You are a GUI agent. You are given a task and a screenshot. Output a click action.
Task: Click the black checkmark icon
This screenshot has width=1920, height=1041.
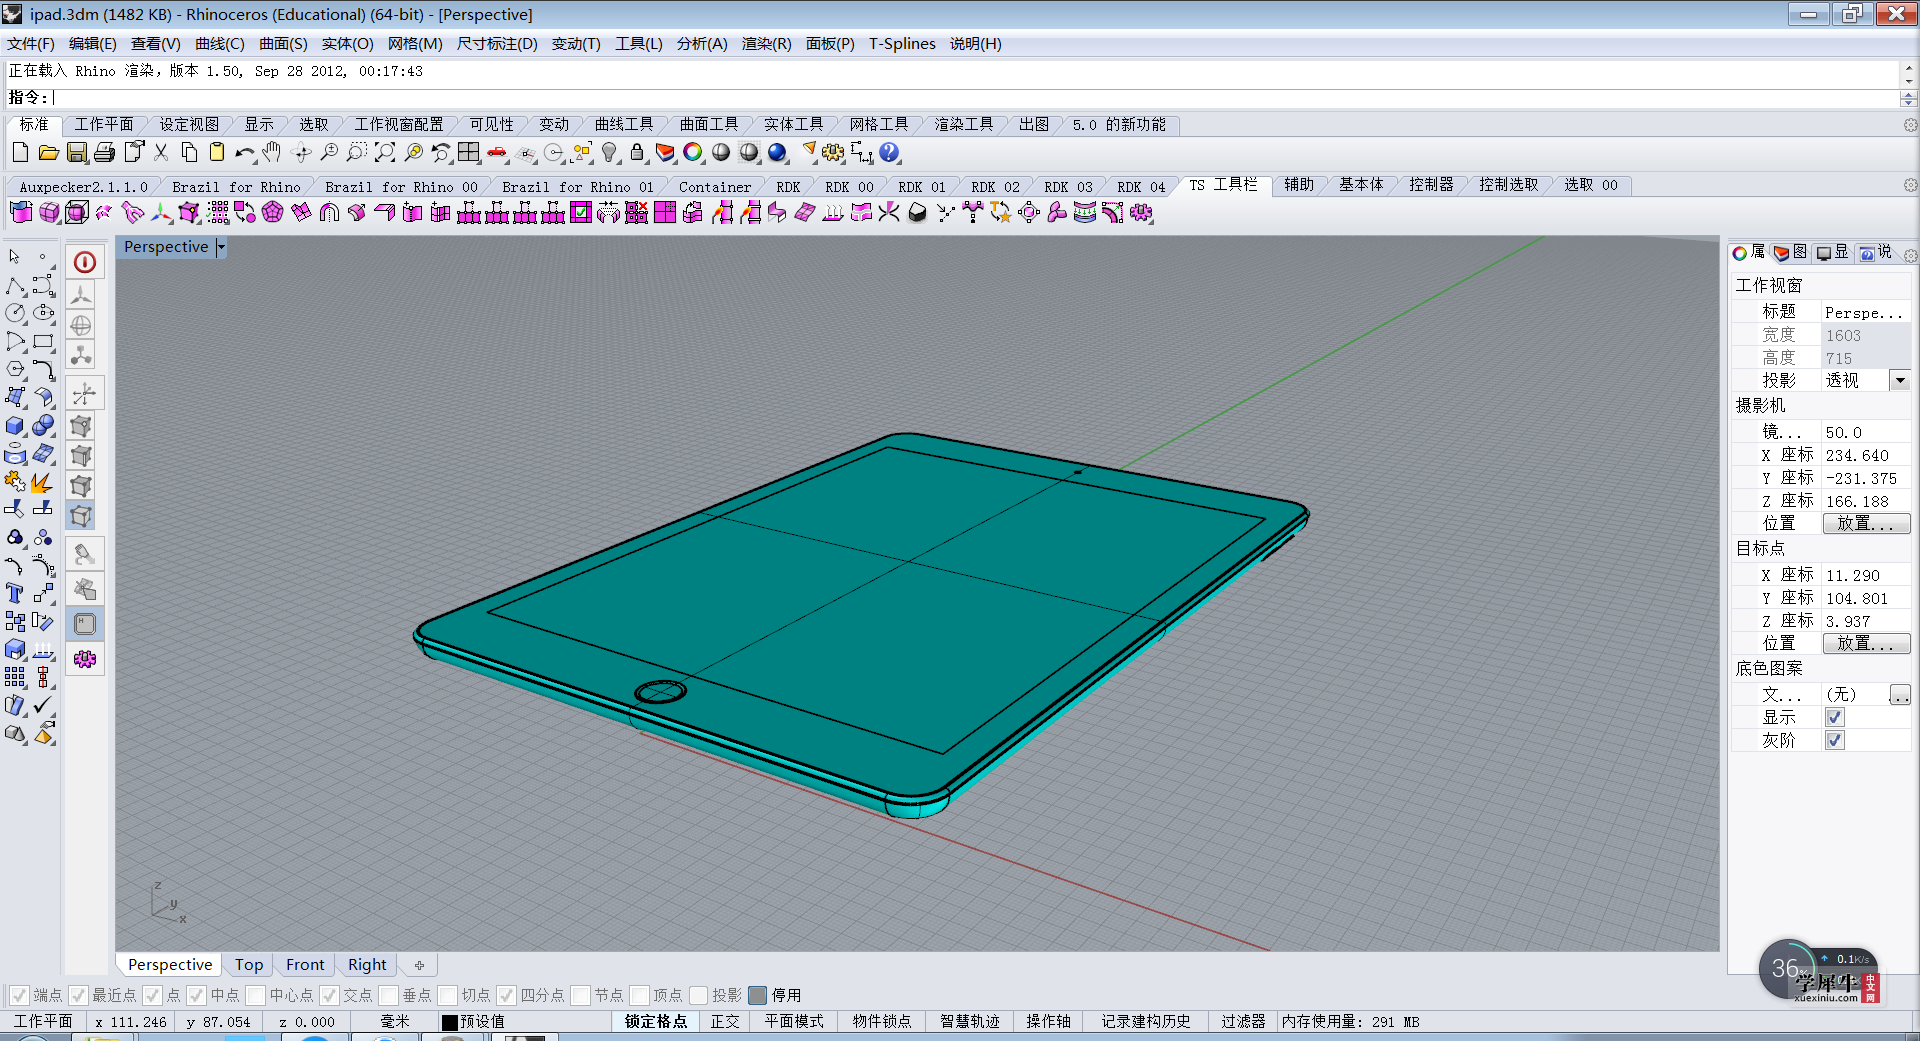point(43,705)
